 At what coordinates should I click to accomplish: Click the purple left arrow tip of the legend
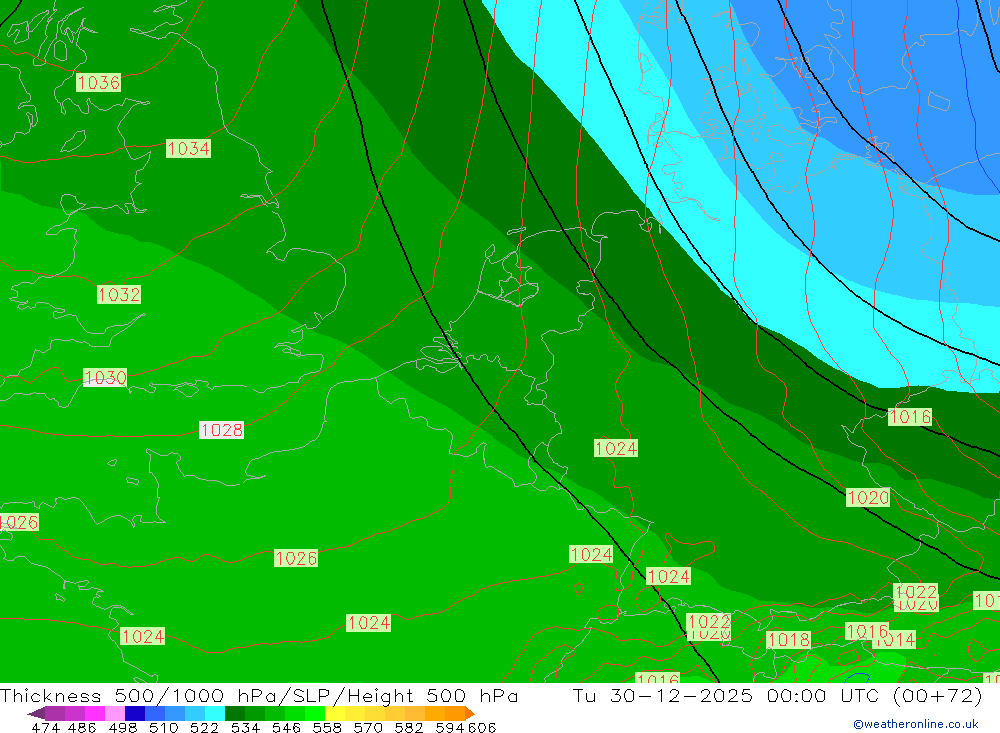coord(36,713)
